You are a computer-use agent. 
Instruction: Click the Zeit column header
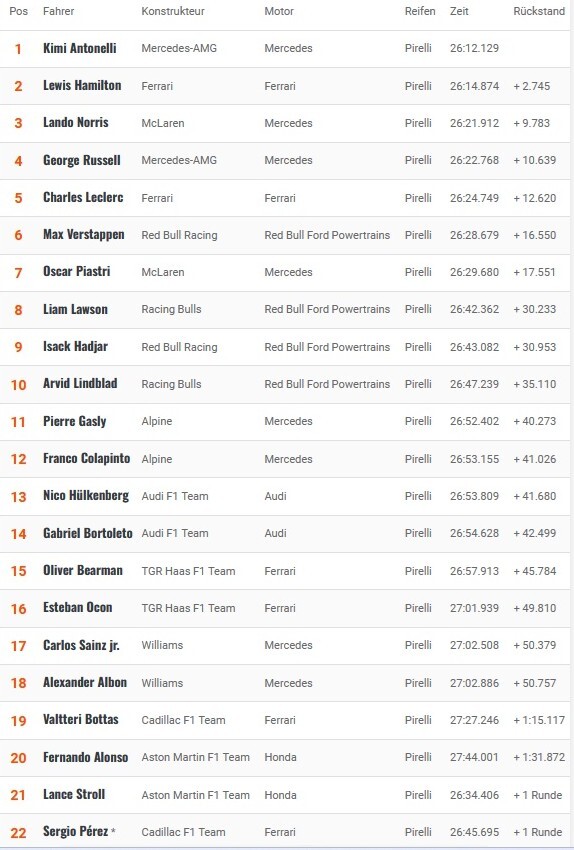[459, 11]
